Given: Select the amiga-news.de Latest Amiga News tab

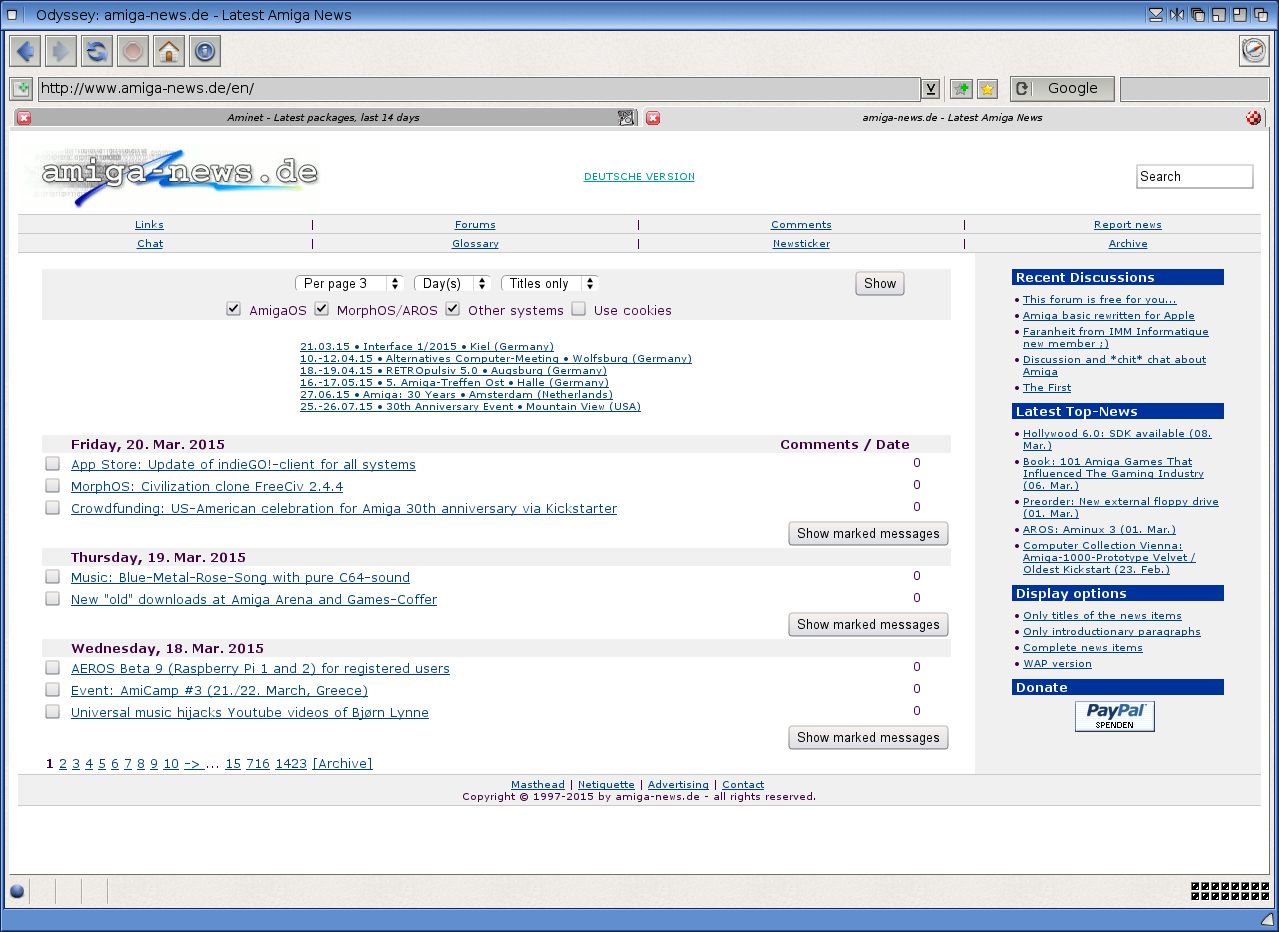Looking at the screenshot, I should pos(952,118).
